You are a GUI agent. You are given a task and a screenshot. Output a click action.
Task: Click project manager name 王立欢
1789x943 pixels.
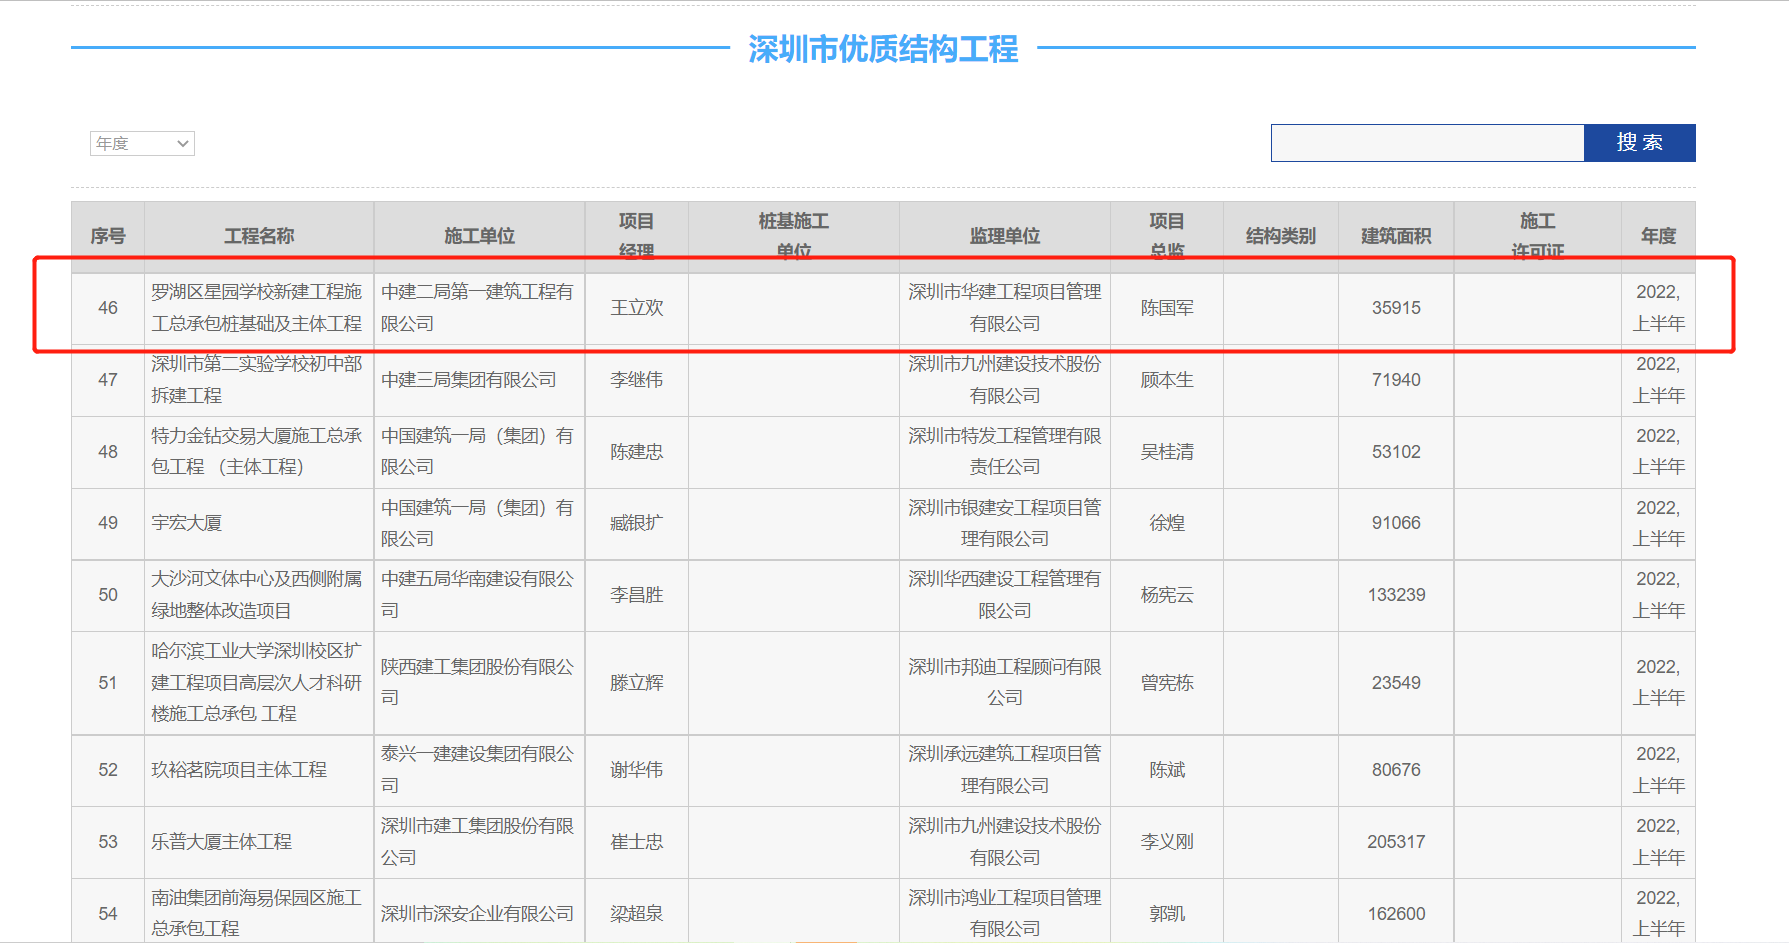point(637,308)
